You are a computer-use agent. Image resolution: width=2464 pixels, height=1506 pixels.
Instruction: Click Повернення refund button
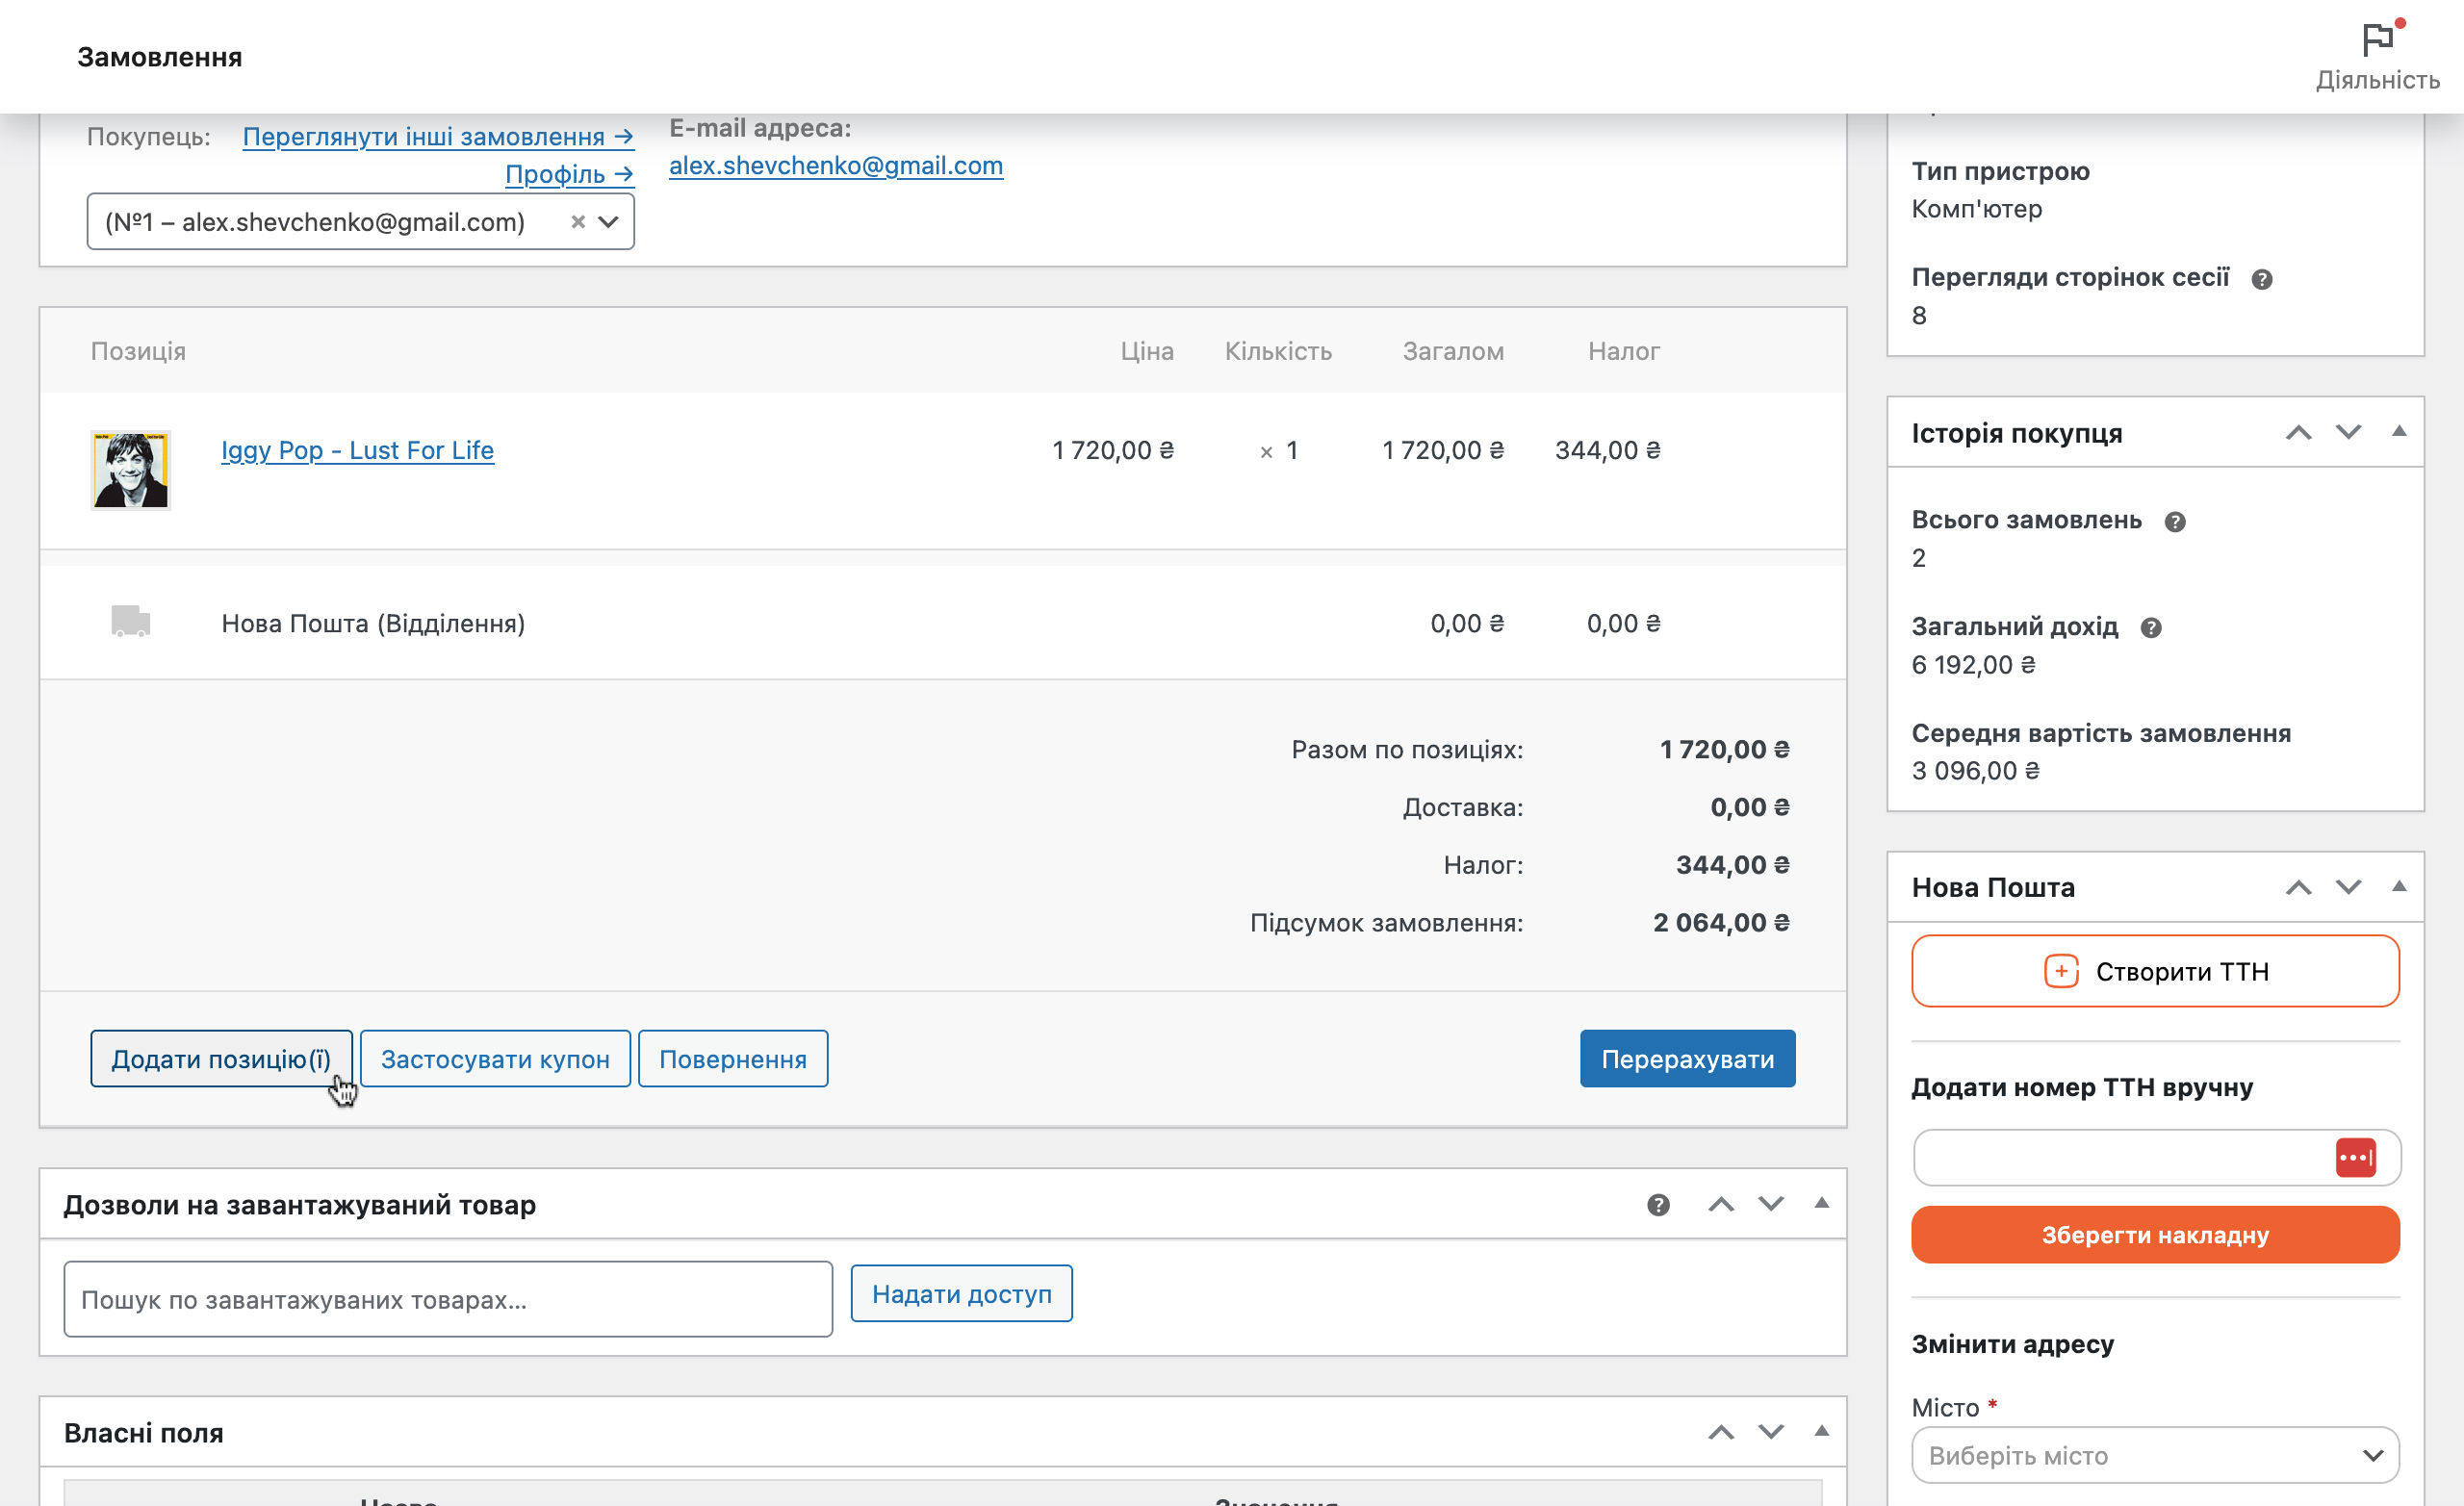pyautogui.click(x=733, y=1059)
